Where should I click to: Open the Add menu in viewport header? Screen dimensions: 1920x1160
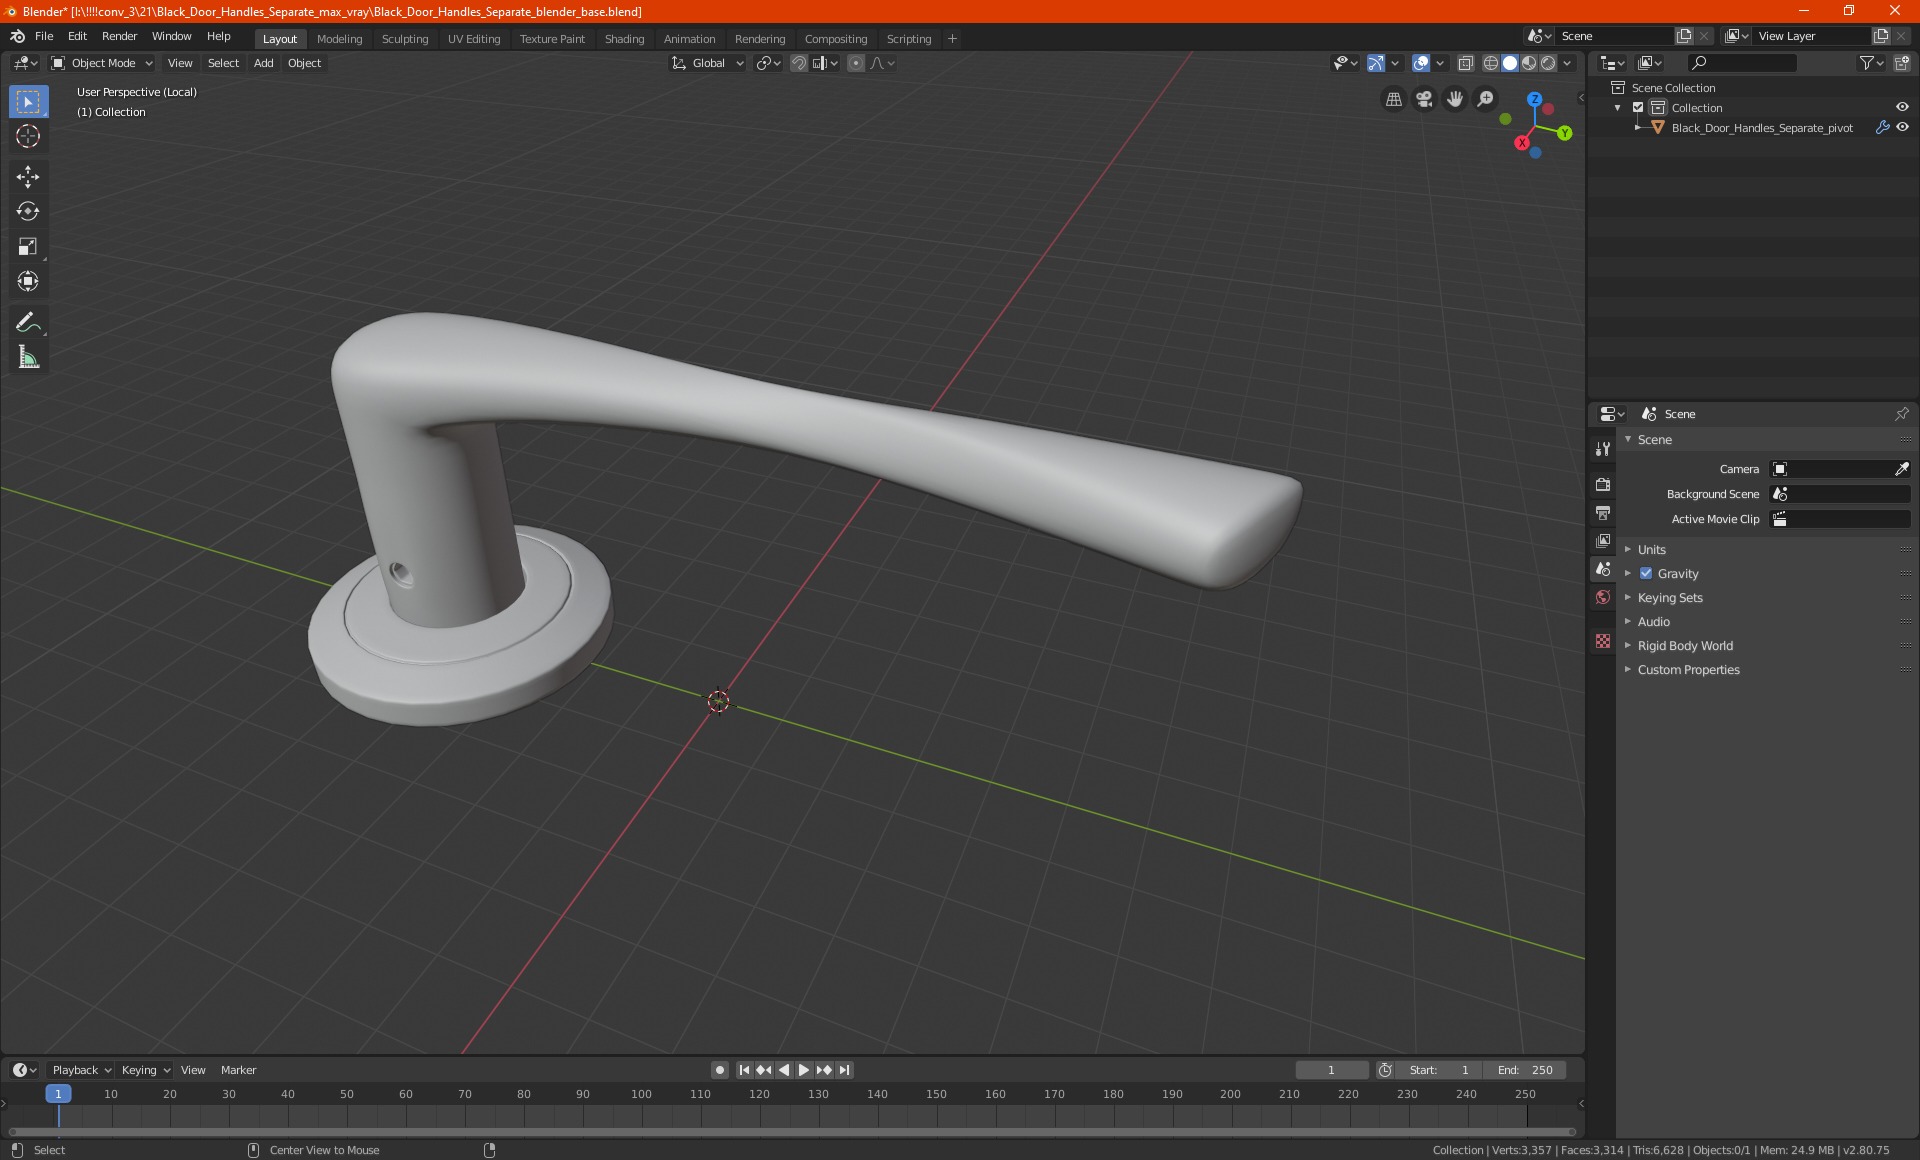point(263,63)
